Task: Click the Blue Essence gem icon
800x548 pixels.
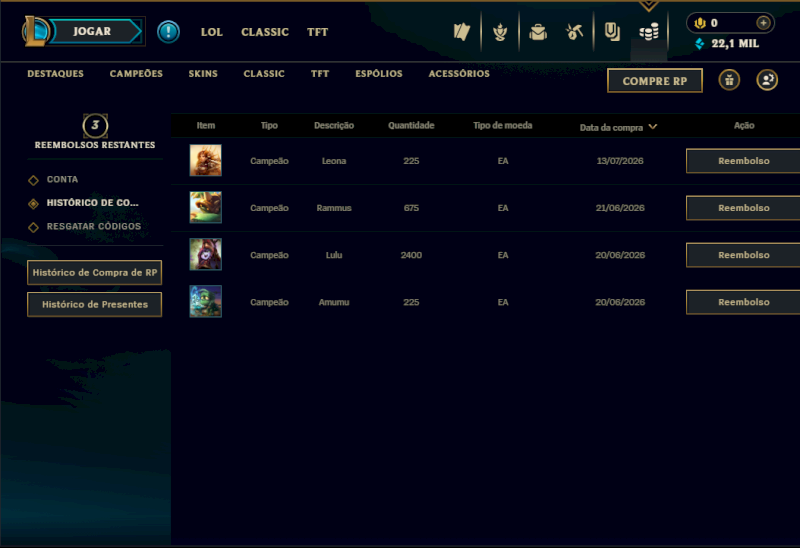Action: (700, 44)
